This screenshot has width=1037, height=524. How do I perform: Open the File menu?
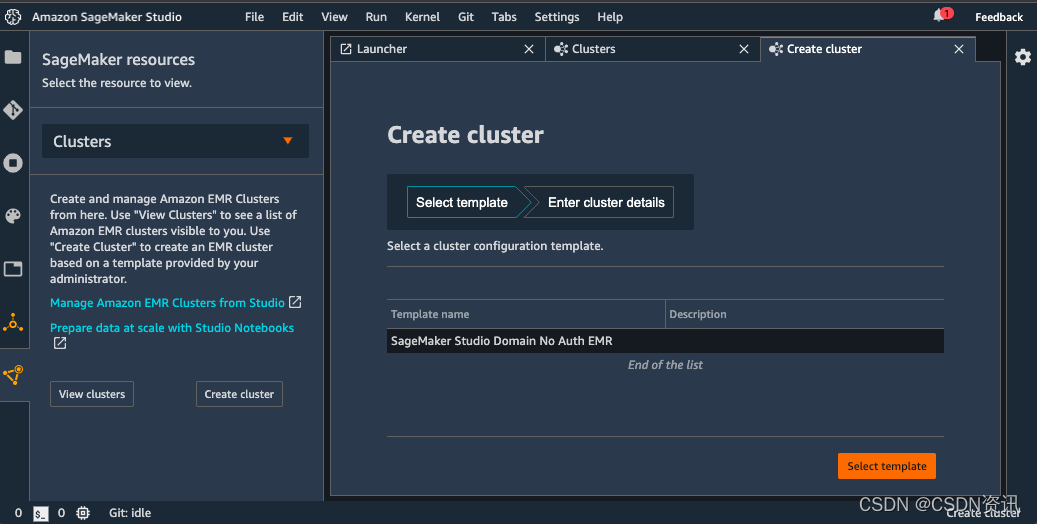[x=254, y=17]
